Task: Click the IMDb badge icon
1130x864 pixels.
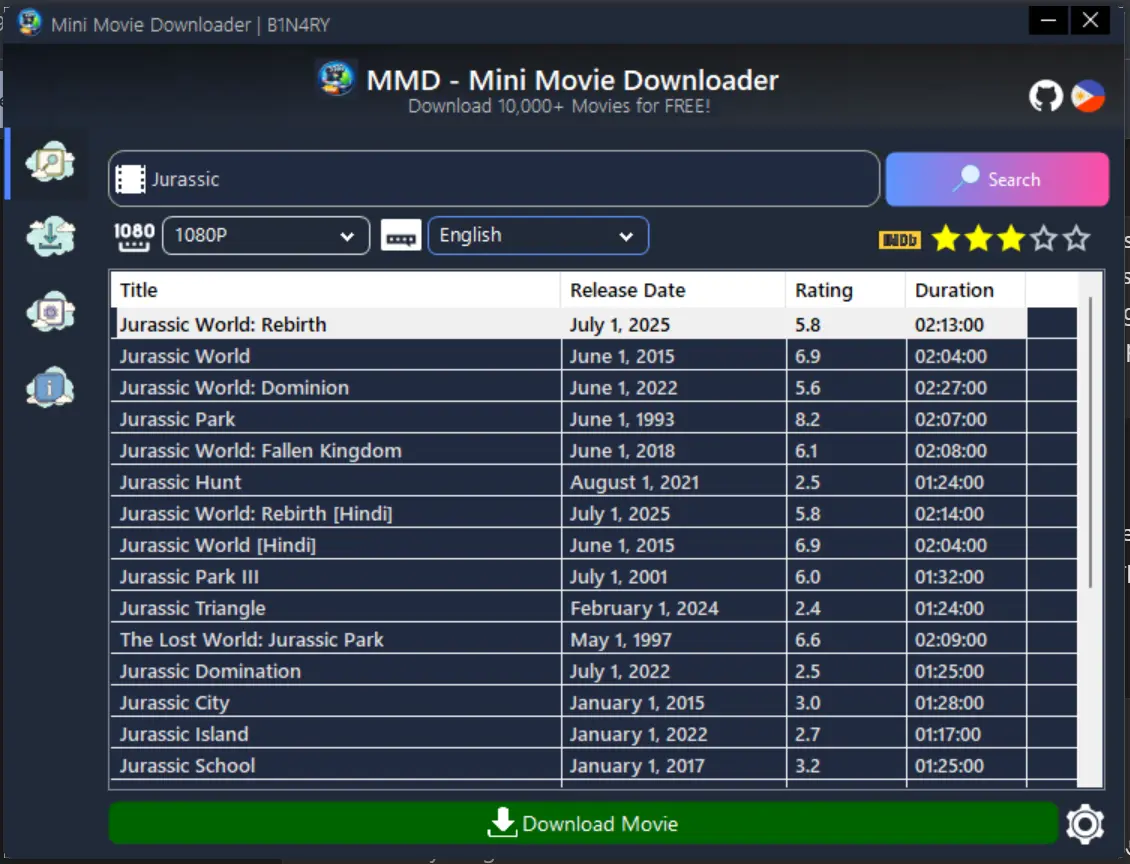Action: point(900,239)
